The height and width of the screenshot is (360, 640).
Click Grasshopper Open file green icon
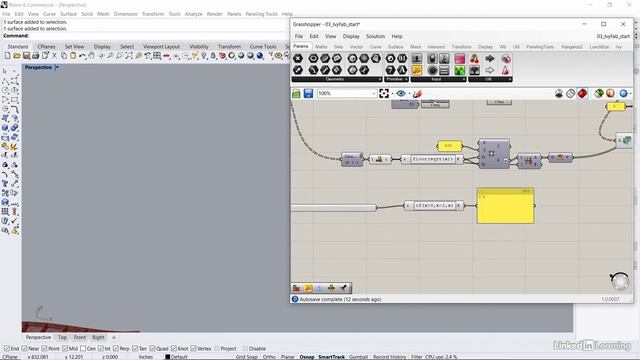coord(296,93)
